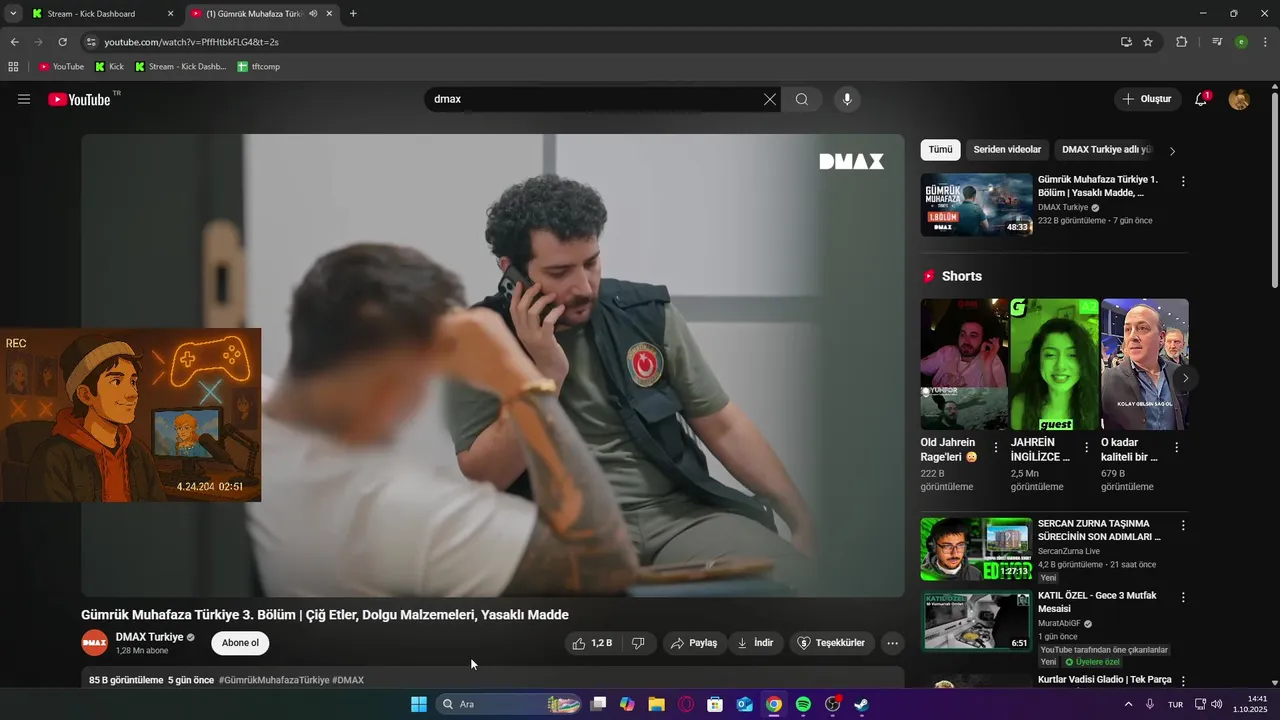Open options for SERCAN ZURNA video

pyautogui.click(x=1183, y=525)
